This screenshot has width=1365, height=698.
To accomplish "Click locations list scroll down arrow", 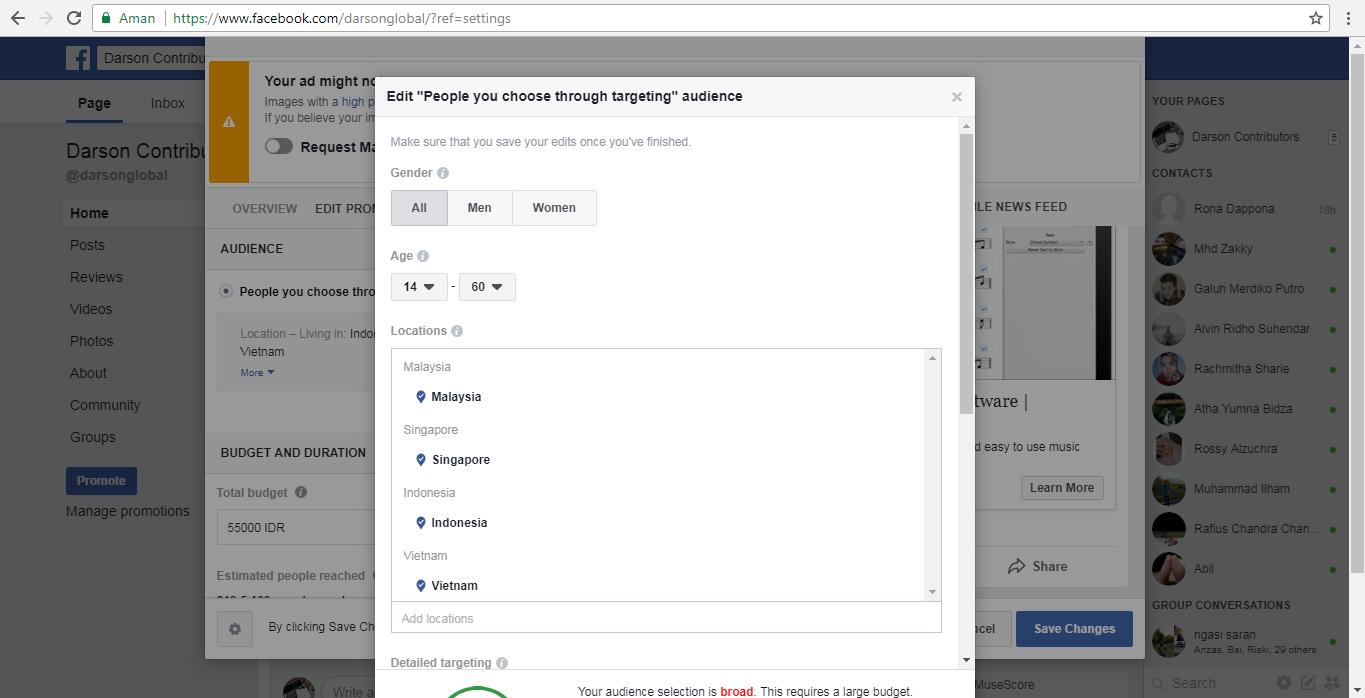I will point(933,592).
